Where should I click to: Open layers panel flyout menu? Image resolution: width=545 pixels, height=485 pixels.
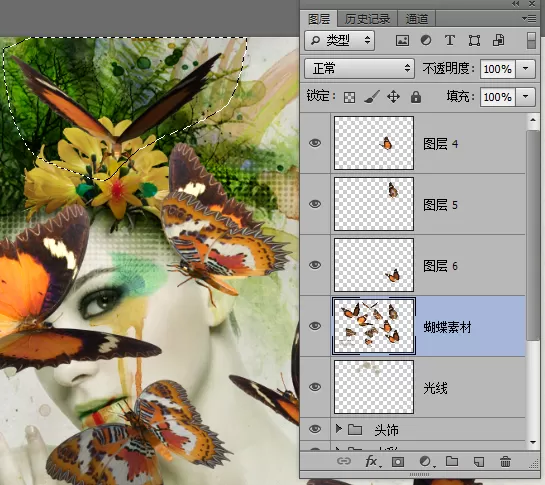(x=529, y=19)
